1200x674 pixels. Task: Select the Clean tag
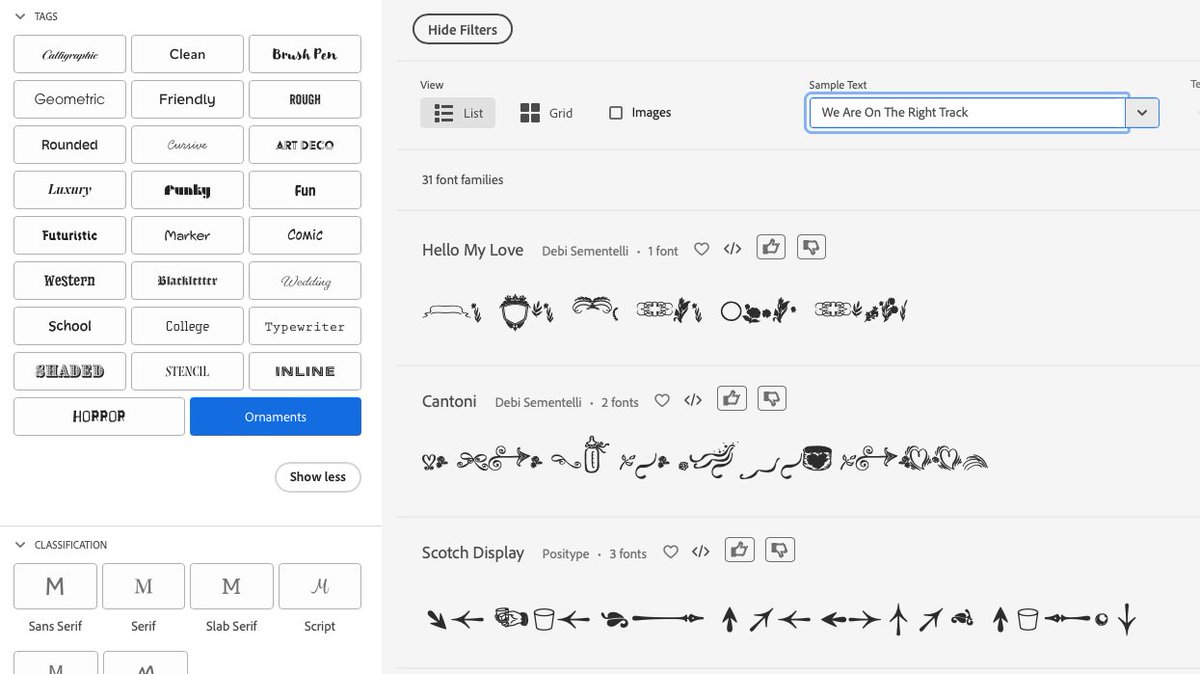pyautogui.click(x=187, y=55)
